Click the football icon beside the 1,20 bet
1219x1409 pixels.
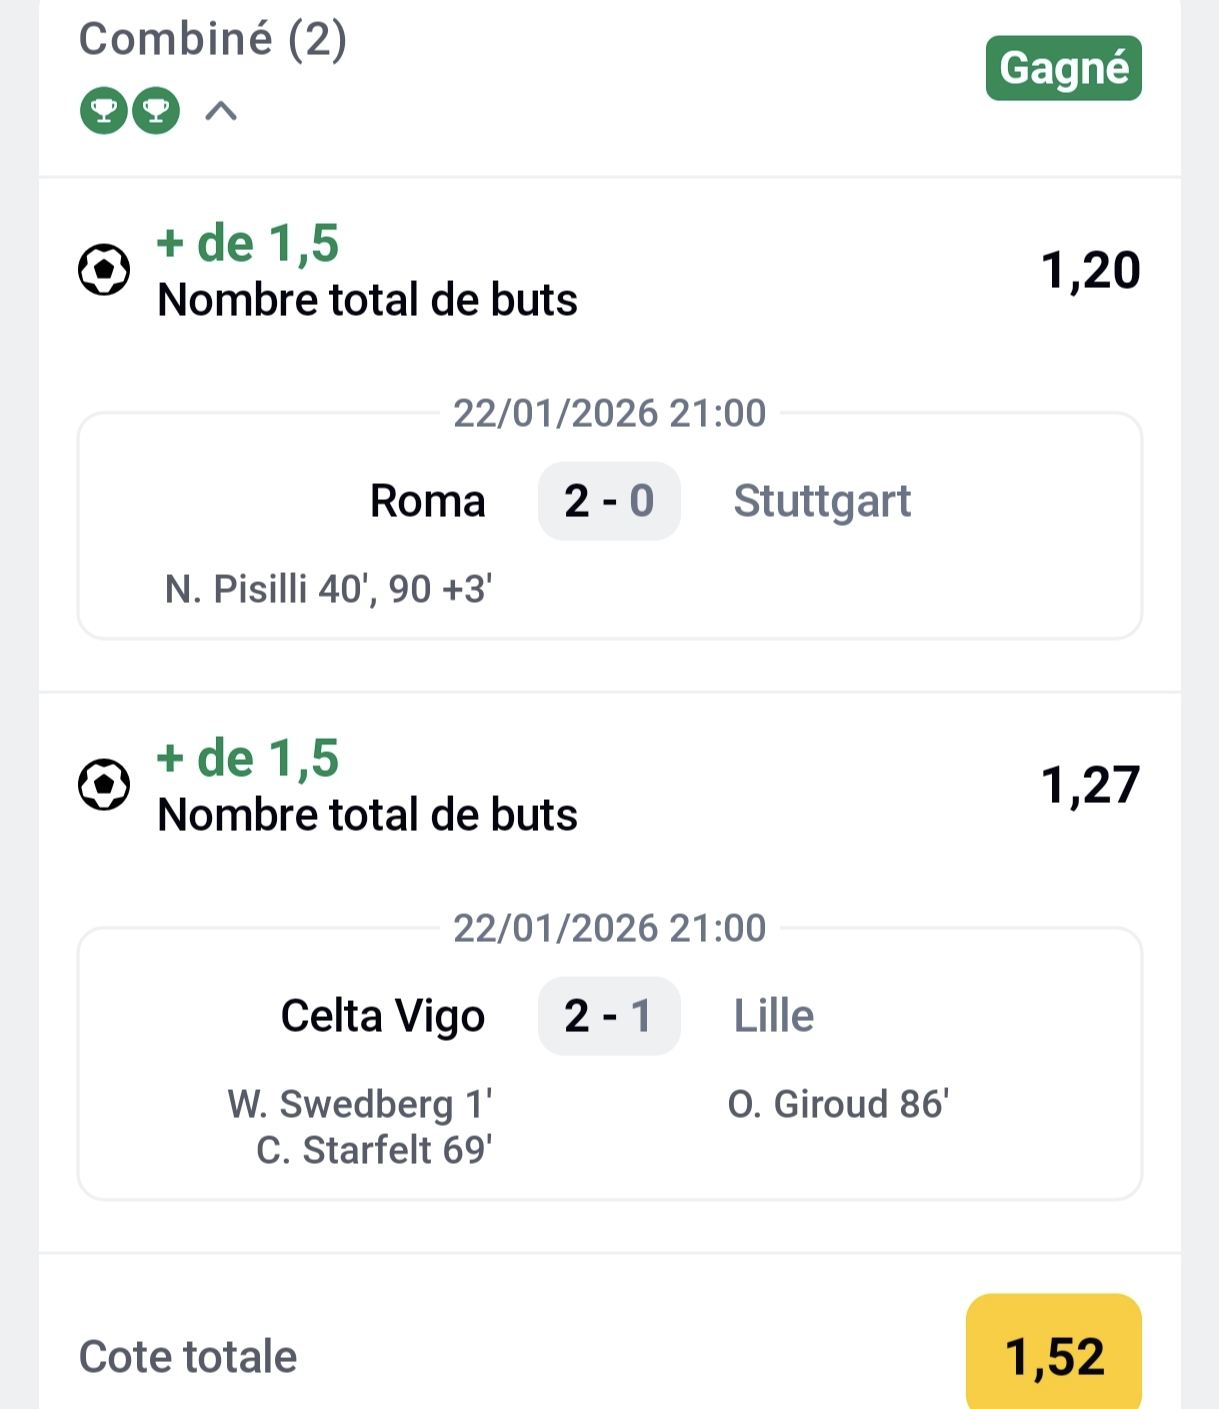coord(104,270)
